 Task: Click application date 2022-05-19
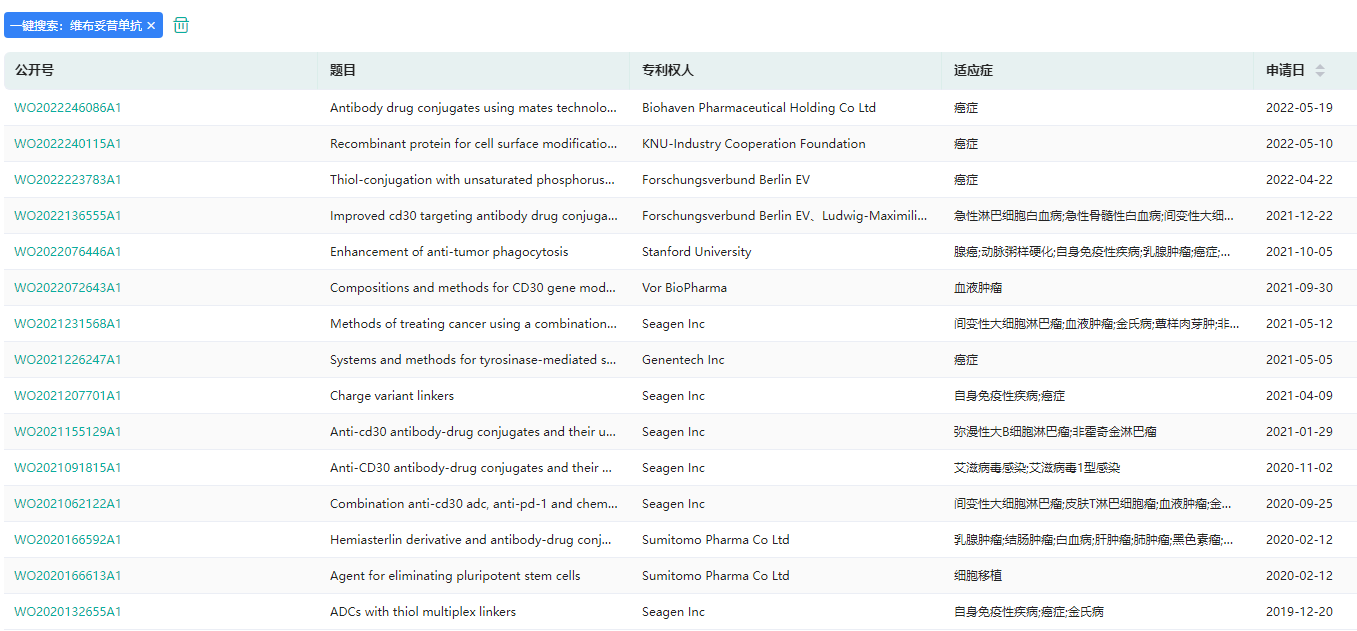pyautogui.click(x=1299, y=108)
